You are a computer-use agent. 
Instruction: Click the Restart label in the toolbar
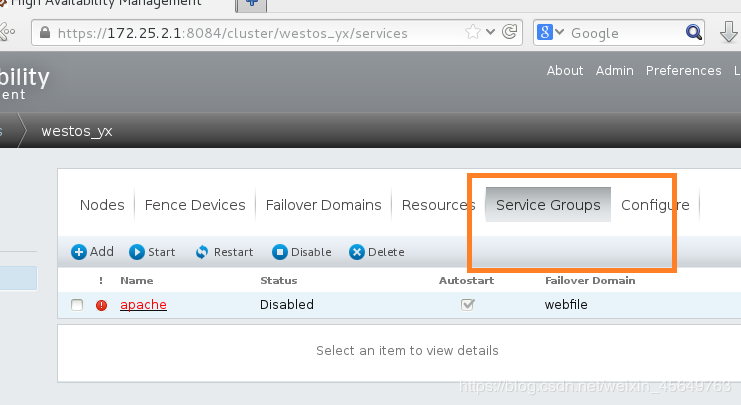(x=233, y=252)
